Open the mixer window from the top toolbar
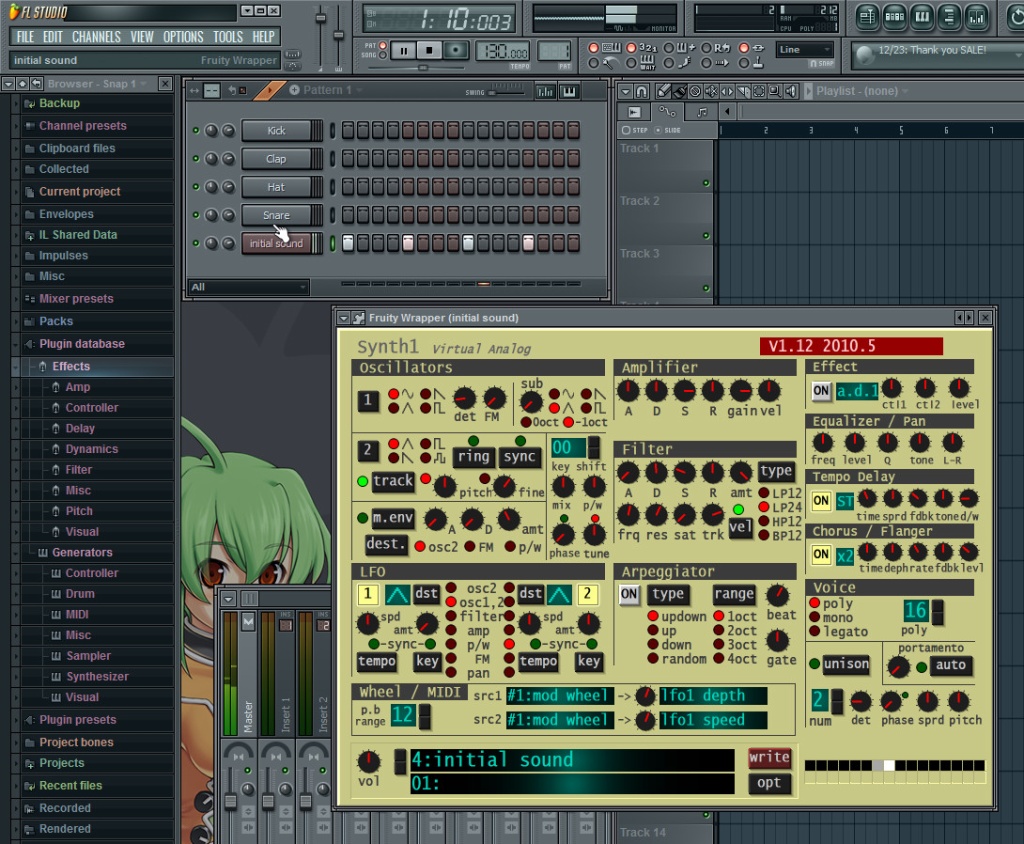The width and height of the screenshot is (1024, 844). pyautogui.click(x=976, y=17)
